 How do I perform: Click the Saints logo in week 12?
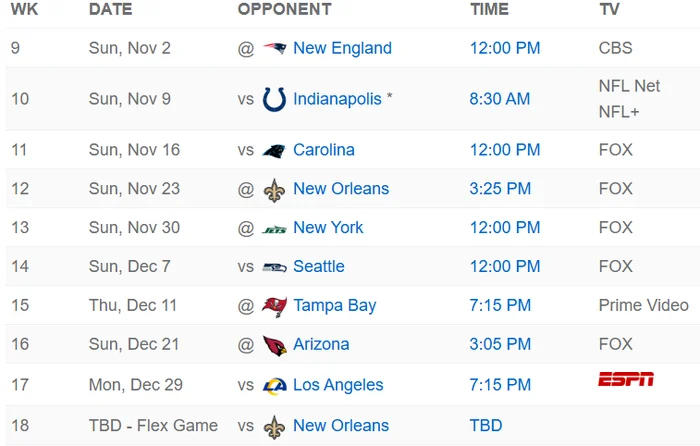point(274,189)
